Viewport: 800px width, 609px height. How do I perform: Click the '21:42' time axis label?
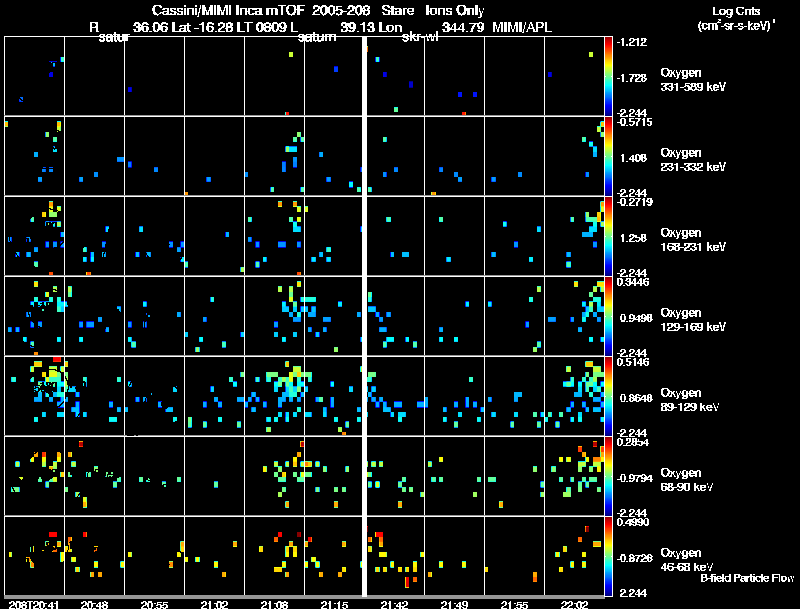394,605
